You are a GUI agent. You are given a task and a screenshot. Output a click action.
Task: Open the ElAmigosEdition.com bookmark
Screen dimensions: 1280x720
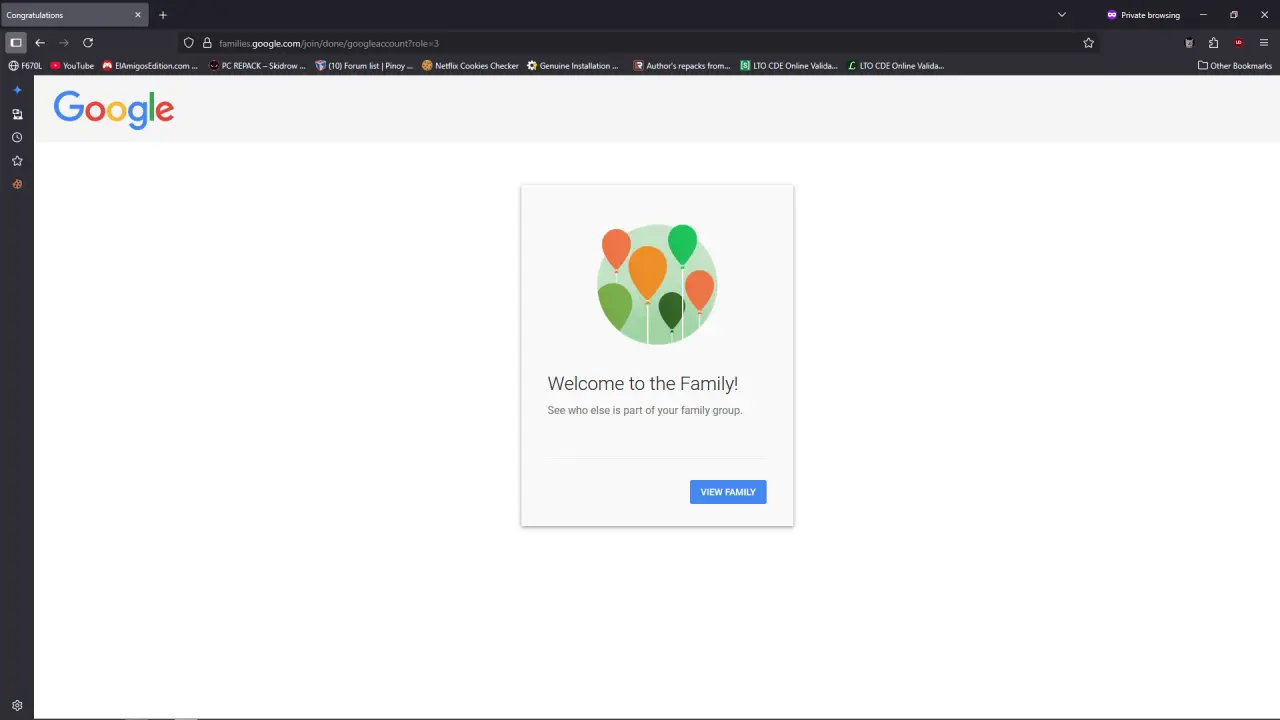[150, 66]
